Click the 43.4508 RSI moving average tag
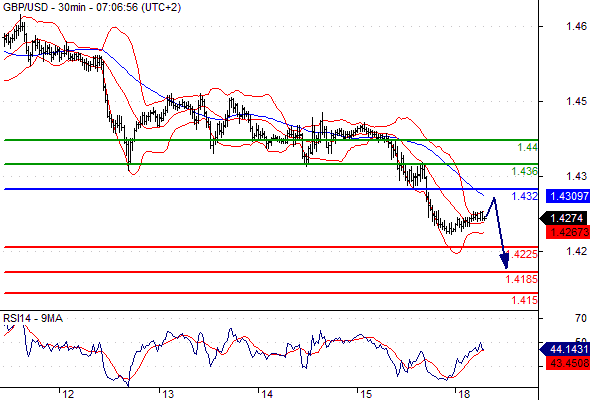The height and width of the screenshot is (400, 590). 568,363
